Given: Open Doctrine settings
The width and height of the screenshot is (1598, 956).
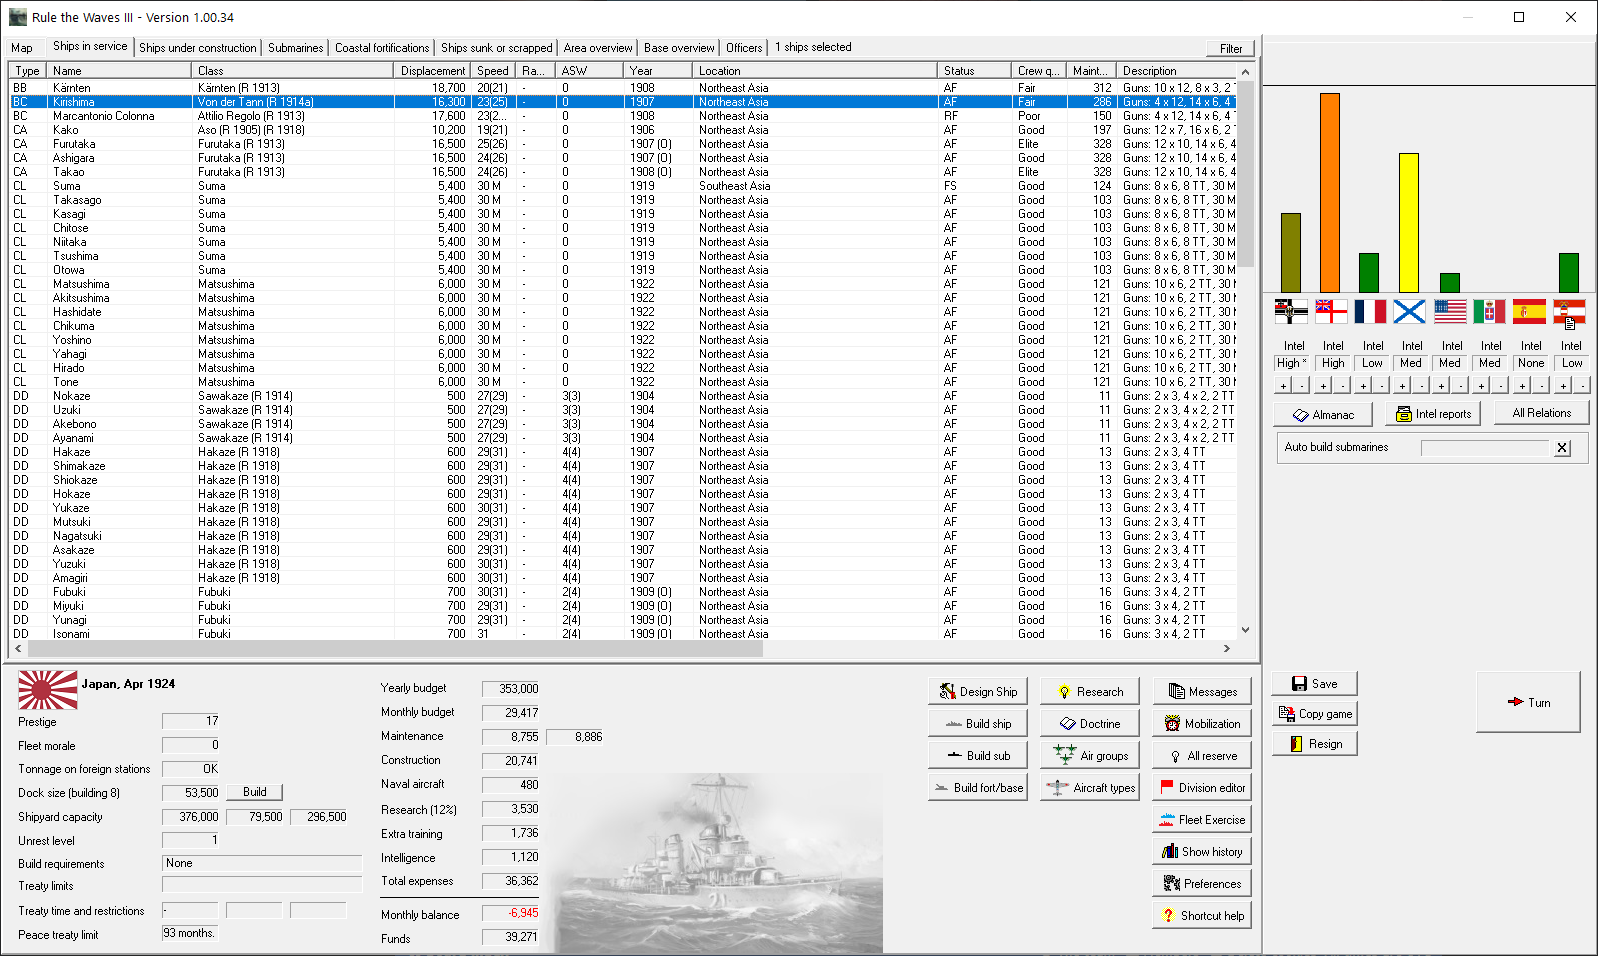Looking at the screenshot, I should coord(1089,724).
